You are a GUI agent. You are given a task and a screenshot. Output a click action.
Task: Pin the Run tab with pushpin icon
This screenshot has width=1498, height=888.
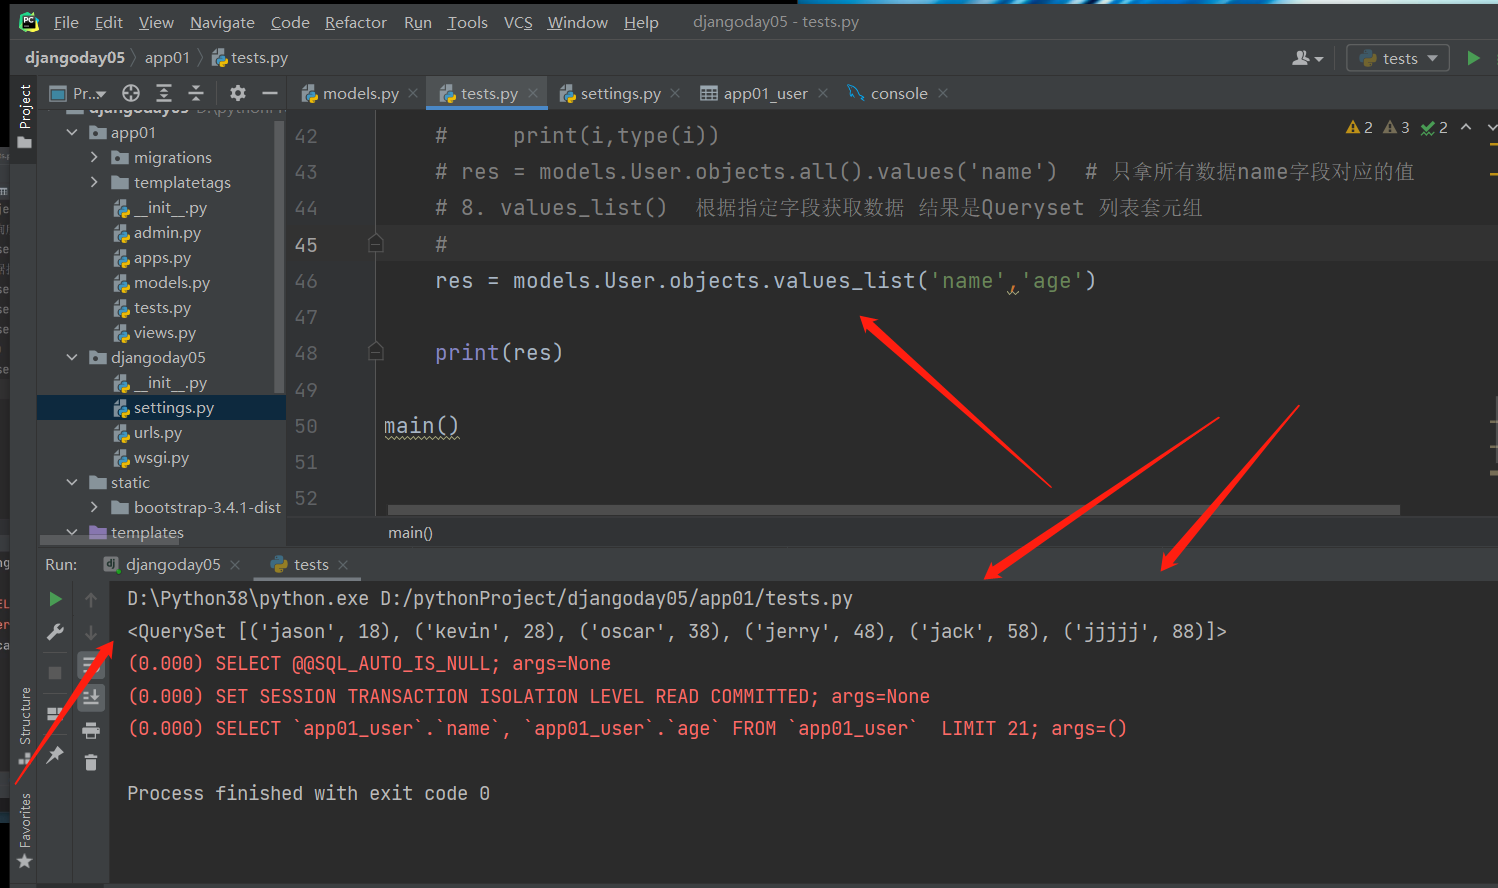pos(55,755)
